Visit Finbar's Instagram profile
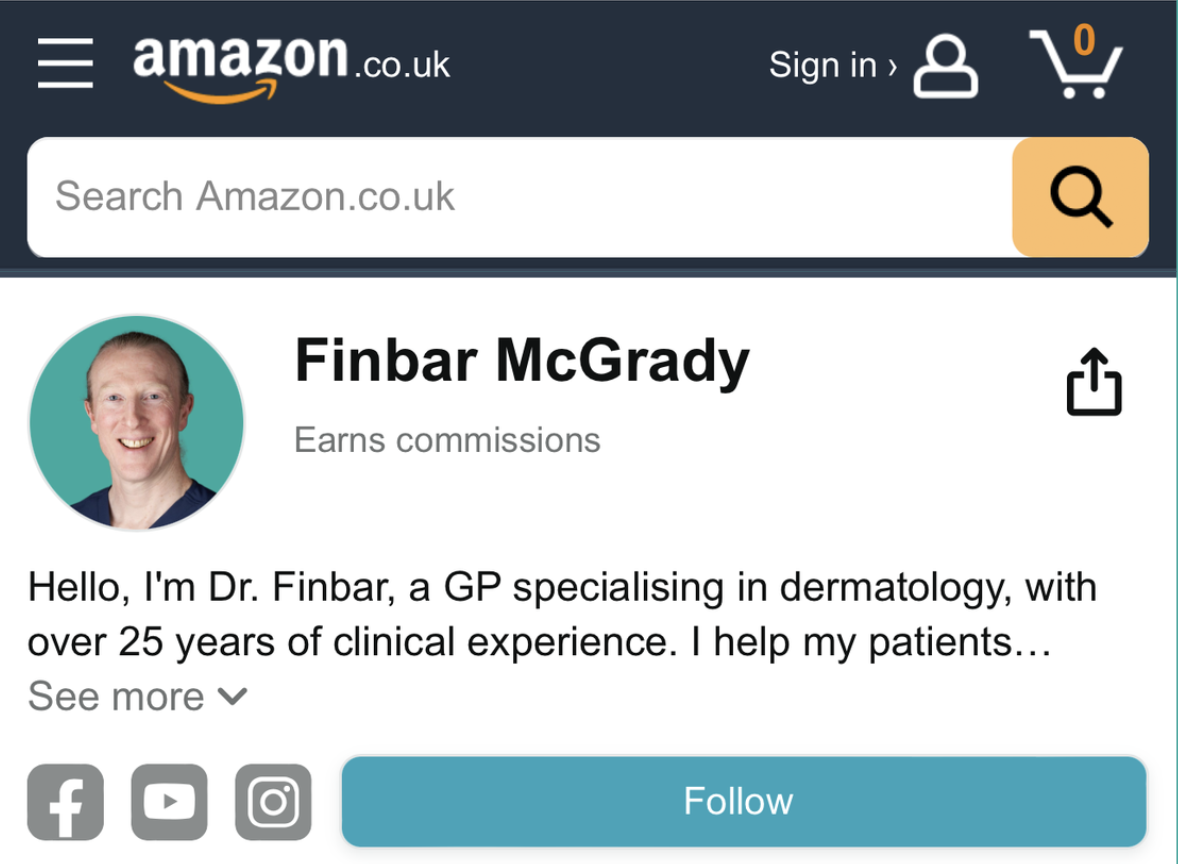The image size is (1178, 864). (273, 802)
